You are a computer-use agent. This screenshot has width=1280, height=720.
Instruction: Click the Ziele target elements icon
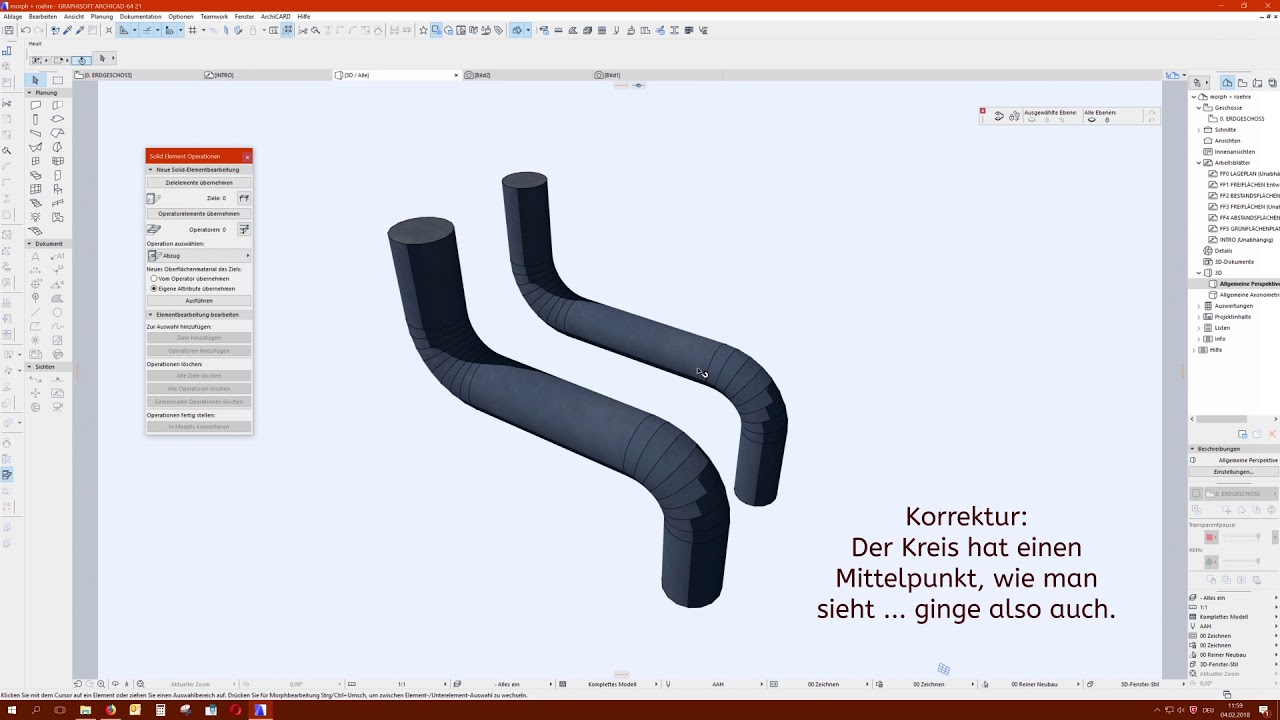pos(243,198)
